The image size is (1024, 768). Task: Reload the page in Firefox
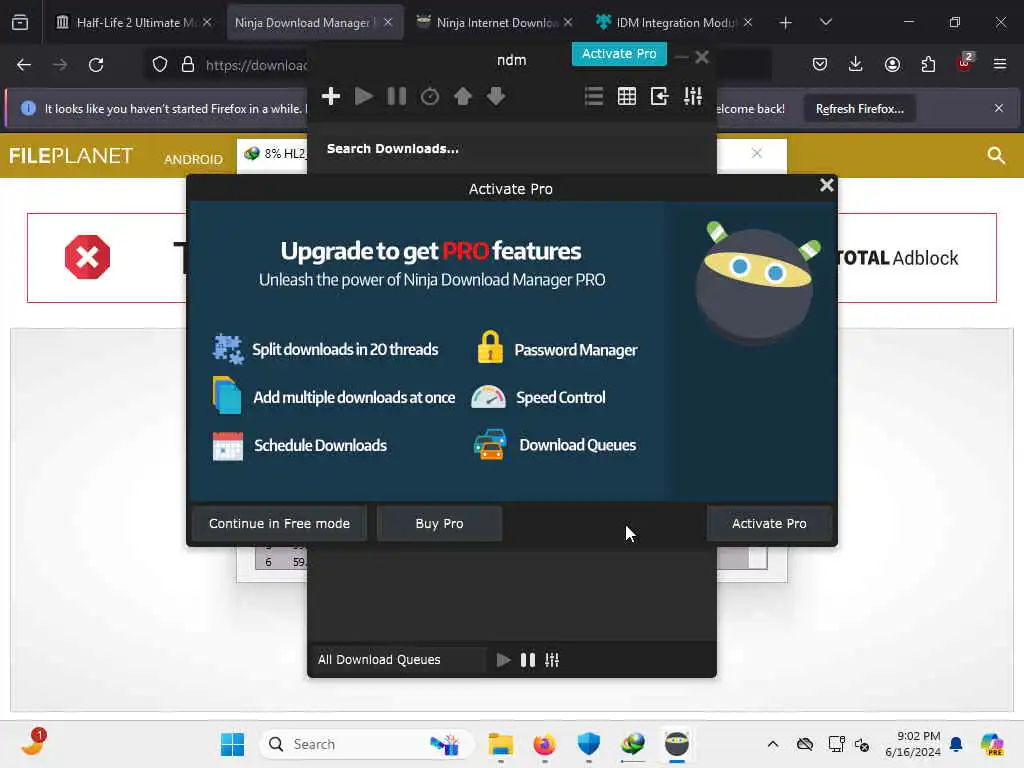[x=96, y=65]
